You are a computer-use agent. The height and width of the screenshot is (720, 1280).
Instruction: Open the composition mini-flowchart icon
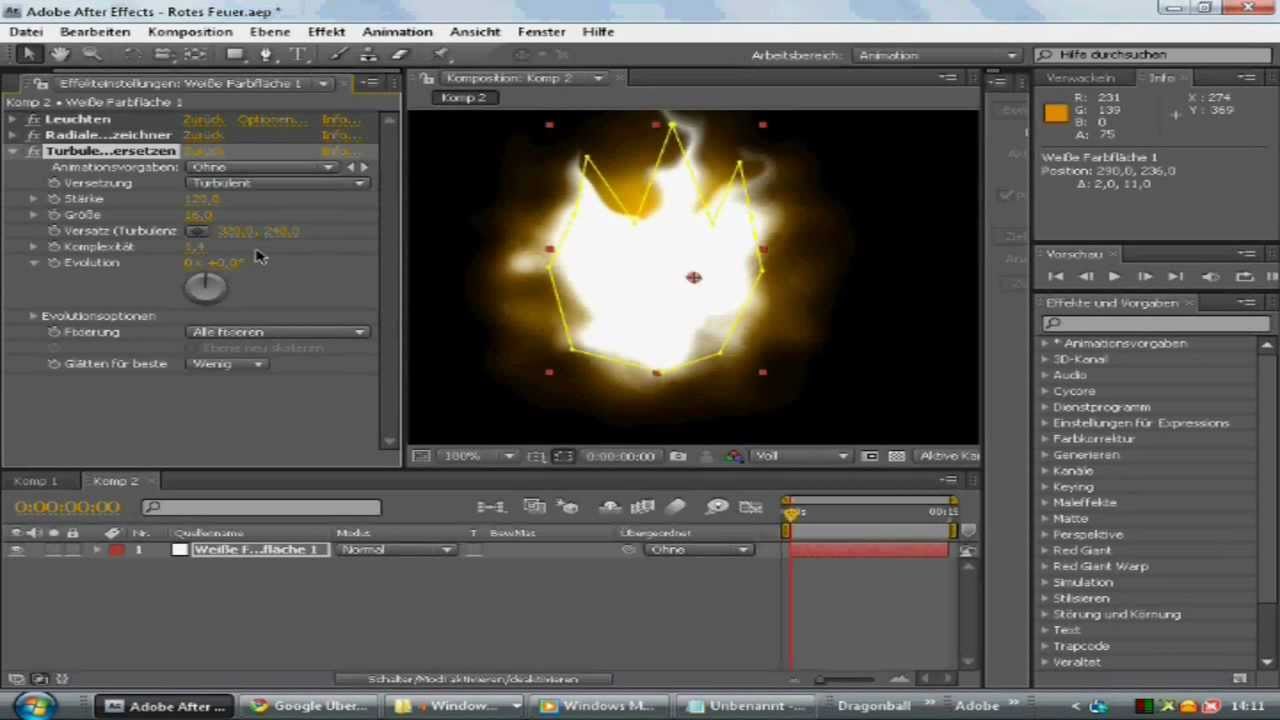point(490,507)
